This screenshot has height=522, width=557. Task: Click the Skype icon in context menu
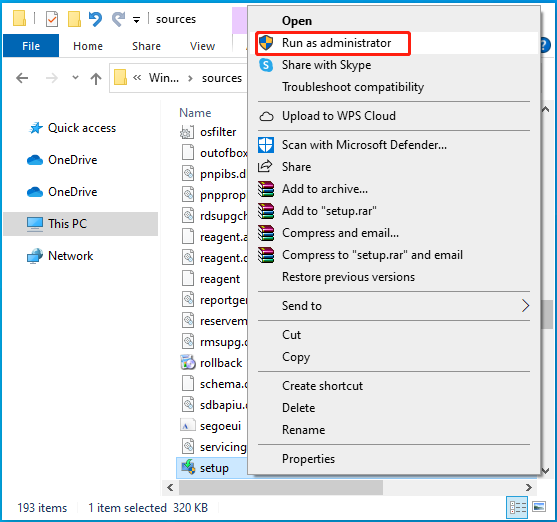point(266,65)
